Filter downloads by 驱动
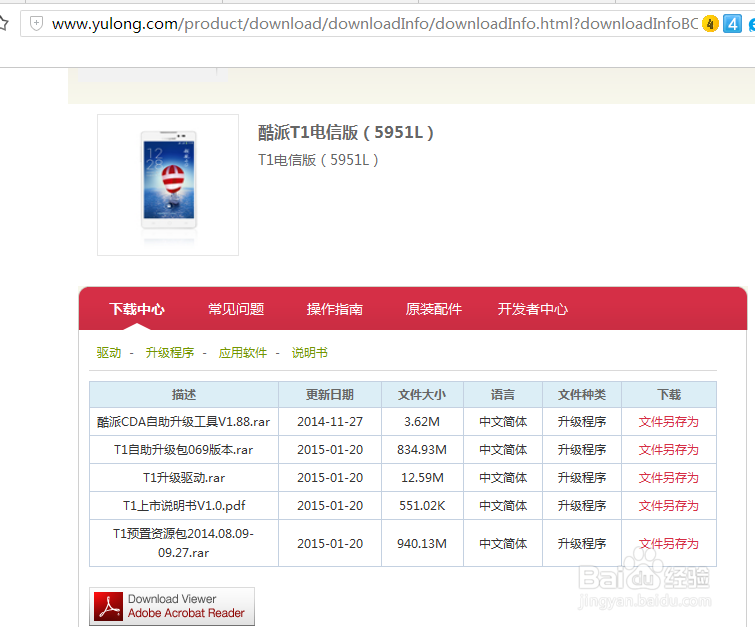The height and width of the screenshot is (627, 755). 109,353
